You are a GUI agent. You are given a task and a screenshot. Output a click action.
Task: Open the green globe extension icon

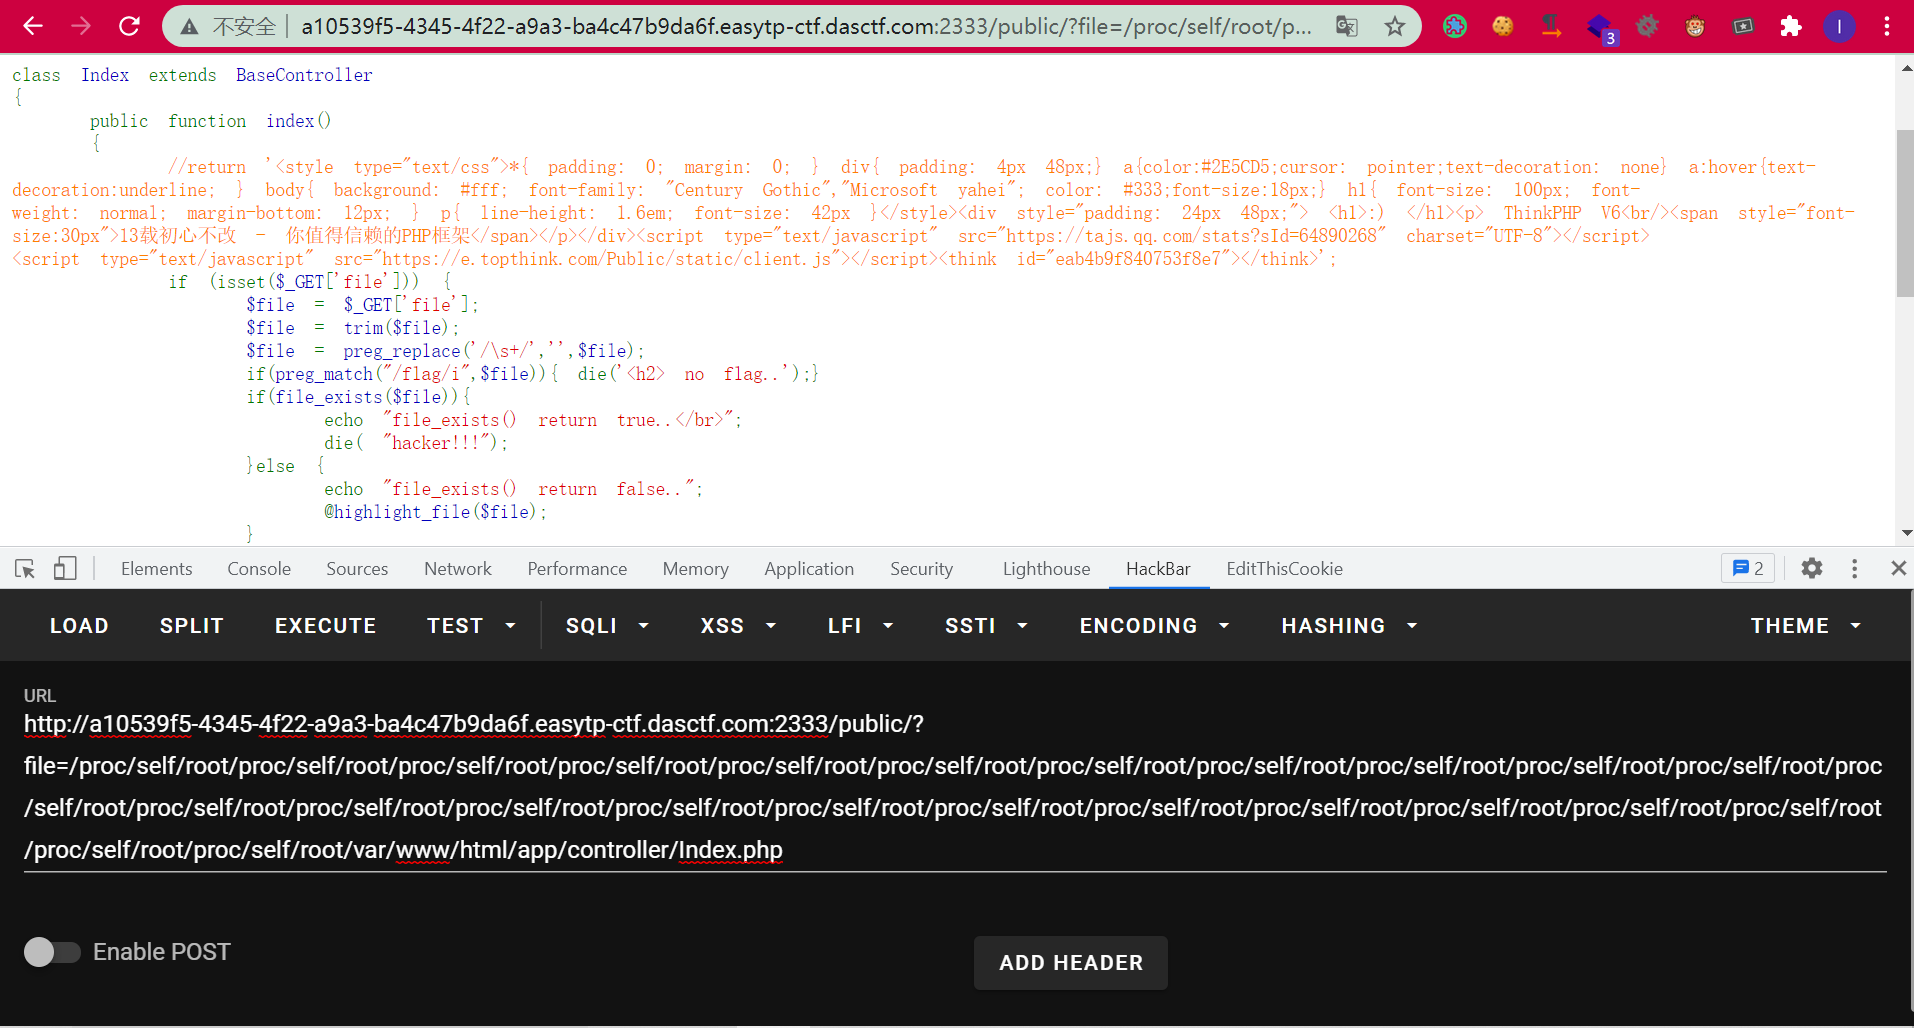point(1455,27)
